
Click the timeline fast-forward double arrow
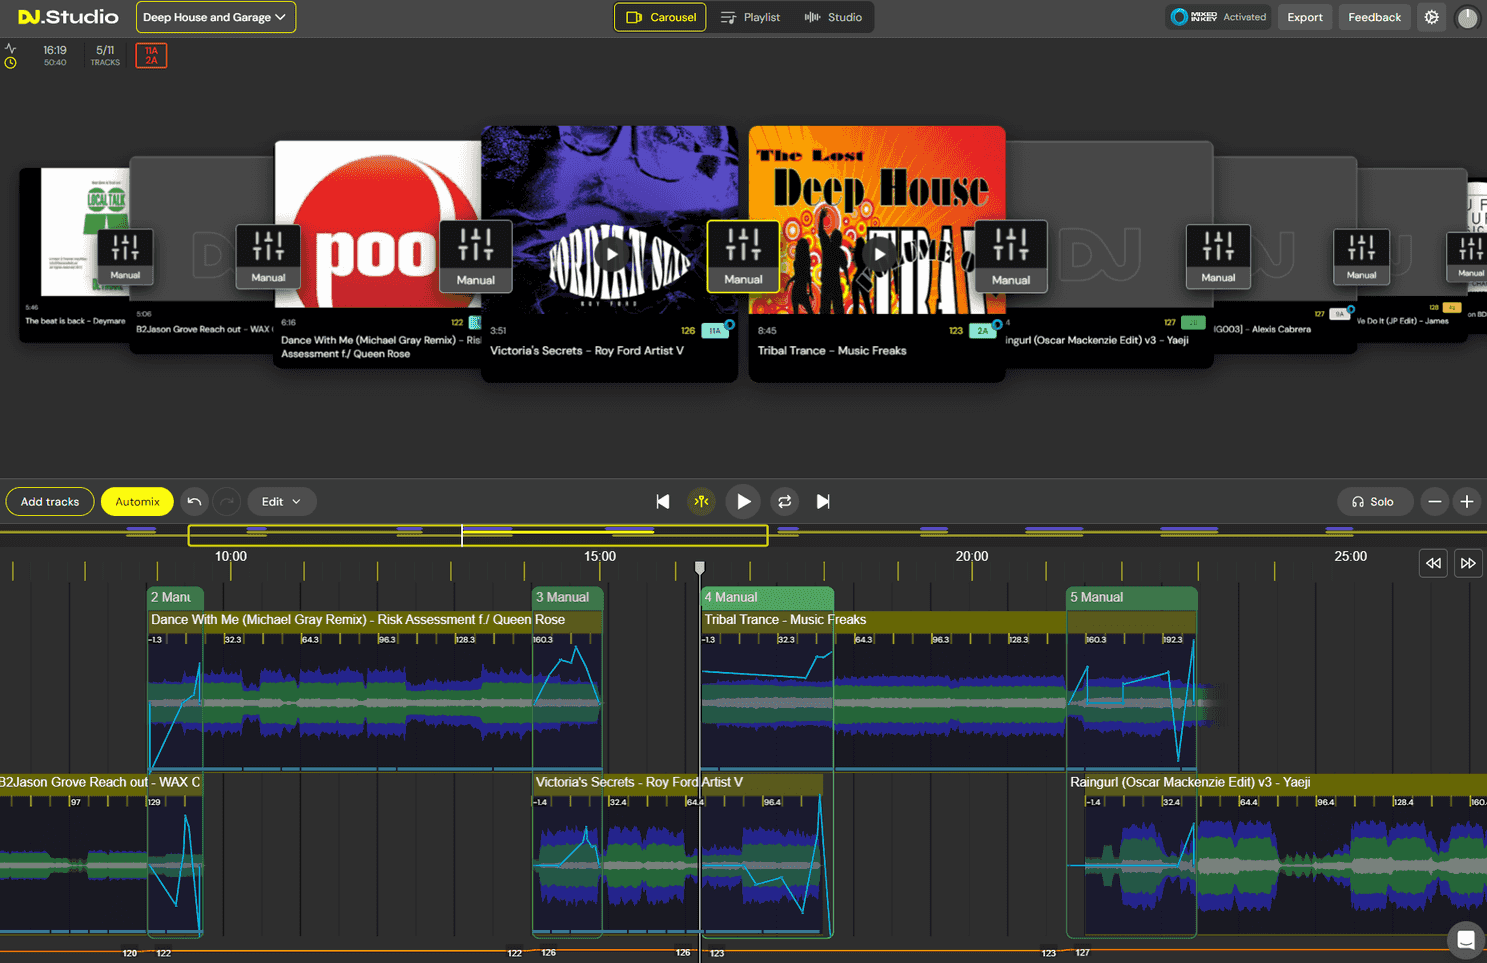point(1467,563)
